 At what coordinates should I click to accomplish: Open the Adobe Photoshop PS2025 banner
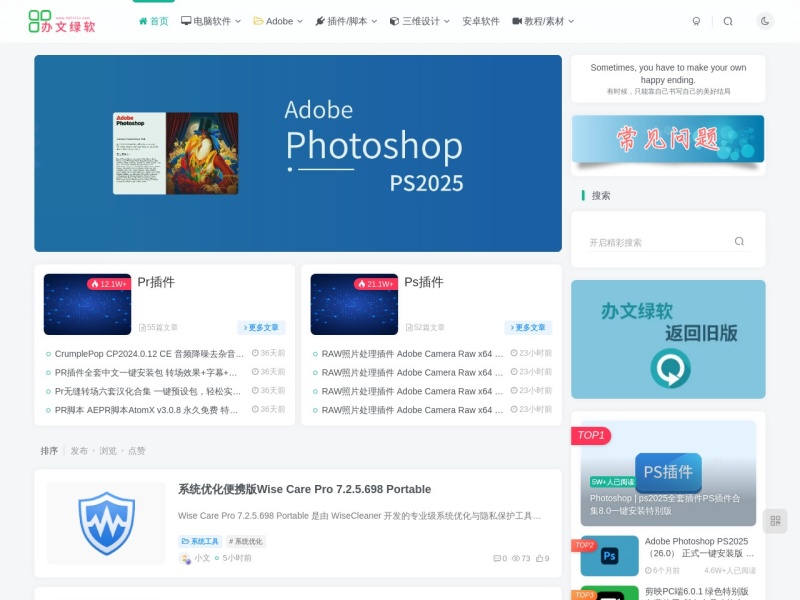[298, 153]
